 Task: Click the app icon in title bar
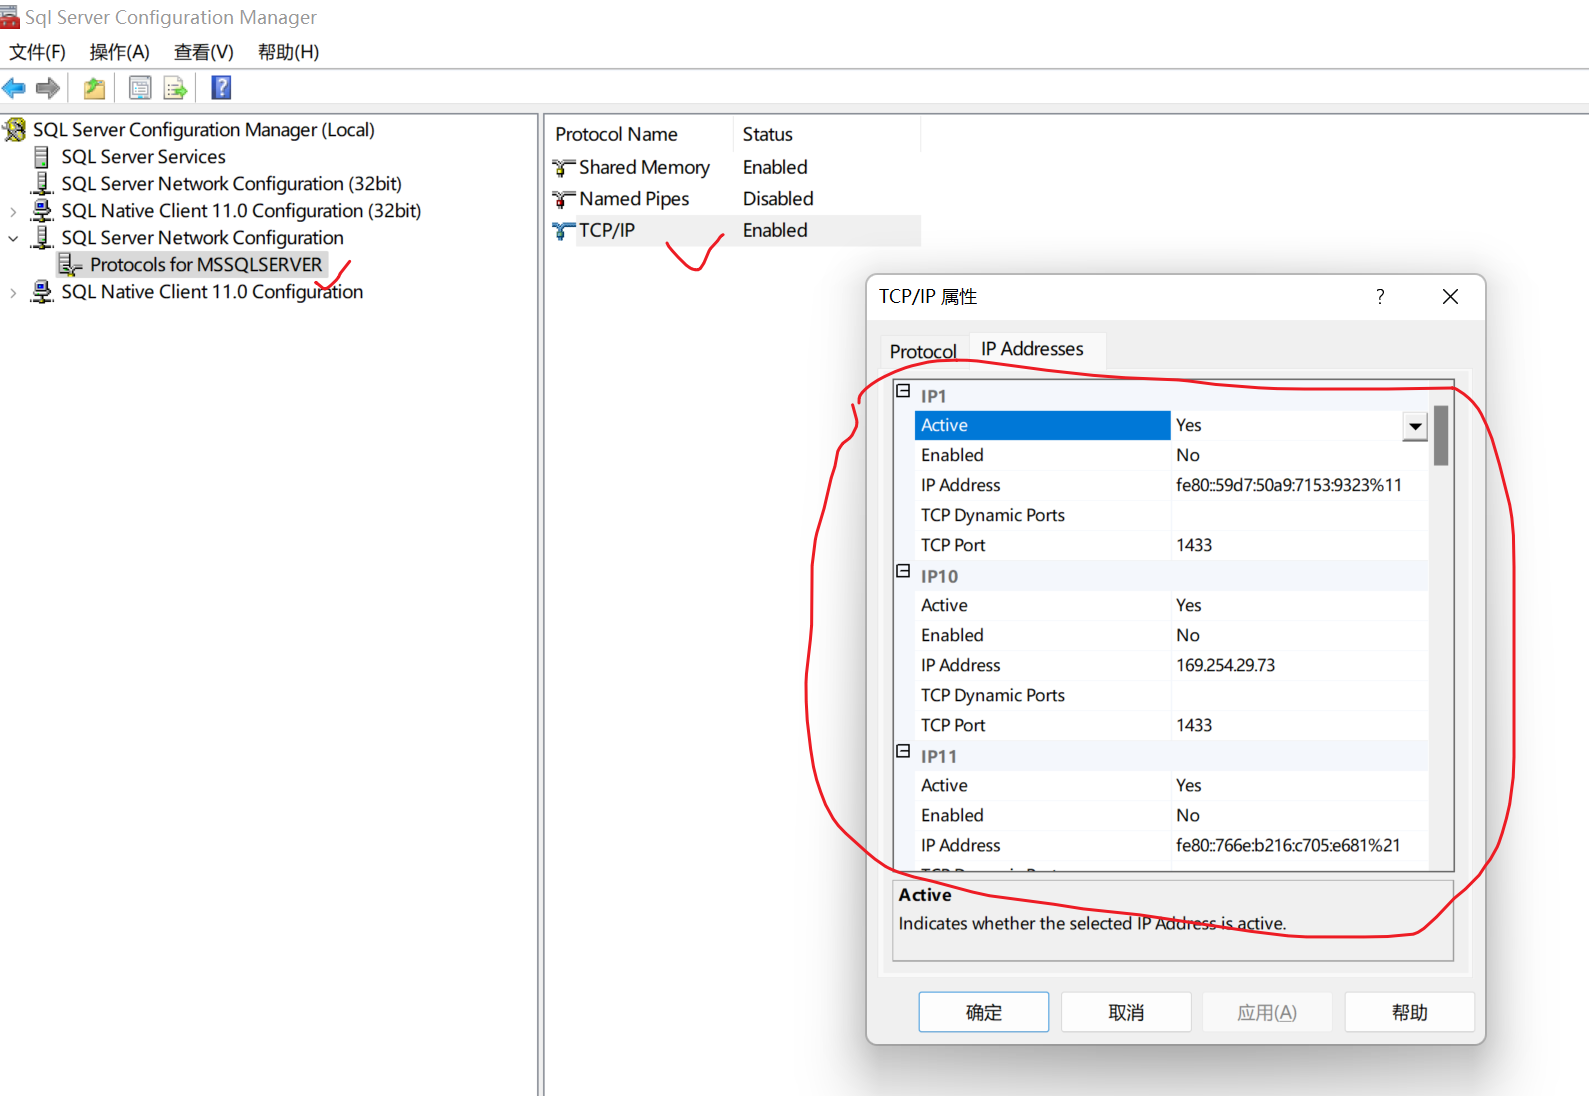pyautogui.click(x=10, y=17)
